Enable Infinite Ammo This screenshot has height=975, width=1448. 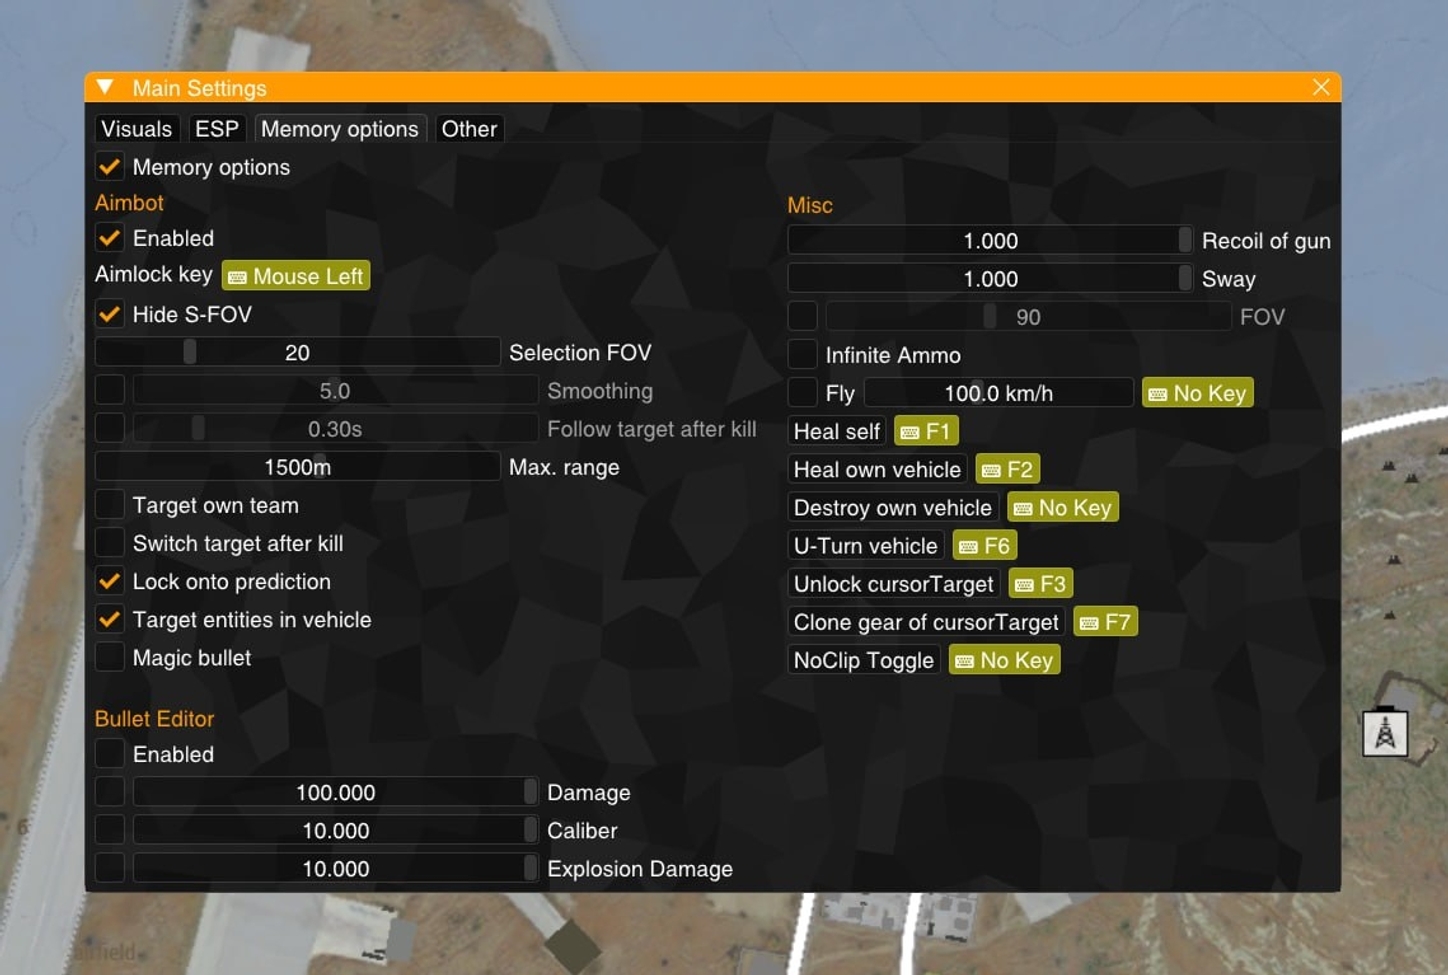point(802,354)
